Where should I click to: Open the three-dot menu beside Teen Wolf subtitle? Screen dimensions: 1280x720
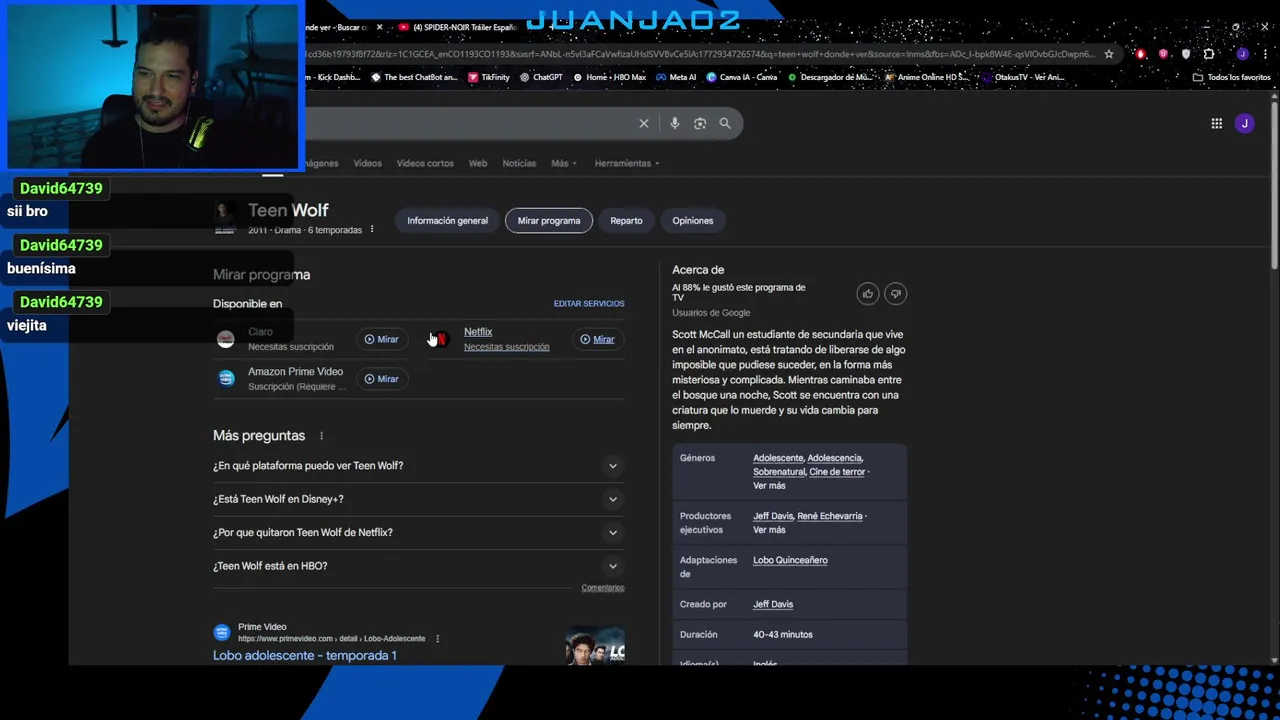coord(372,230)
